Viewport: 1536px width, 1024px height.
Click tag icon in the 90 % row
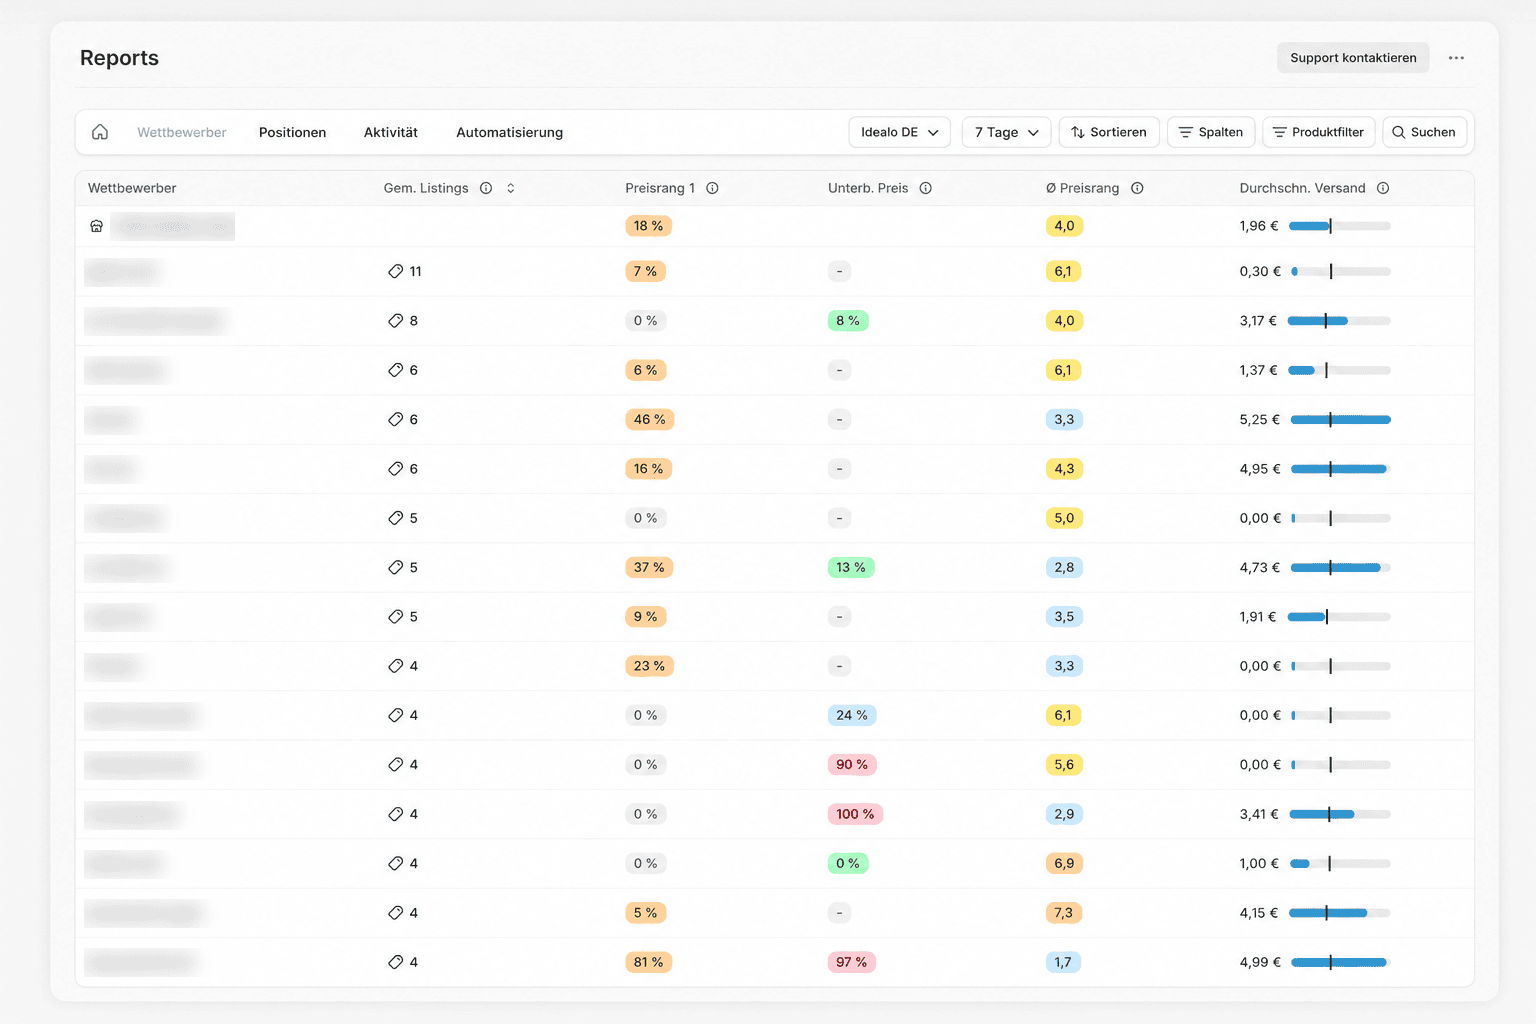click(395, 765)
